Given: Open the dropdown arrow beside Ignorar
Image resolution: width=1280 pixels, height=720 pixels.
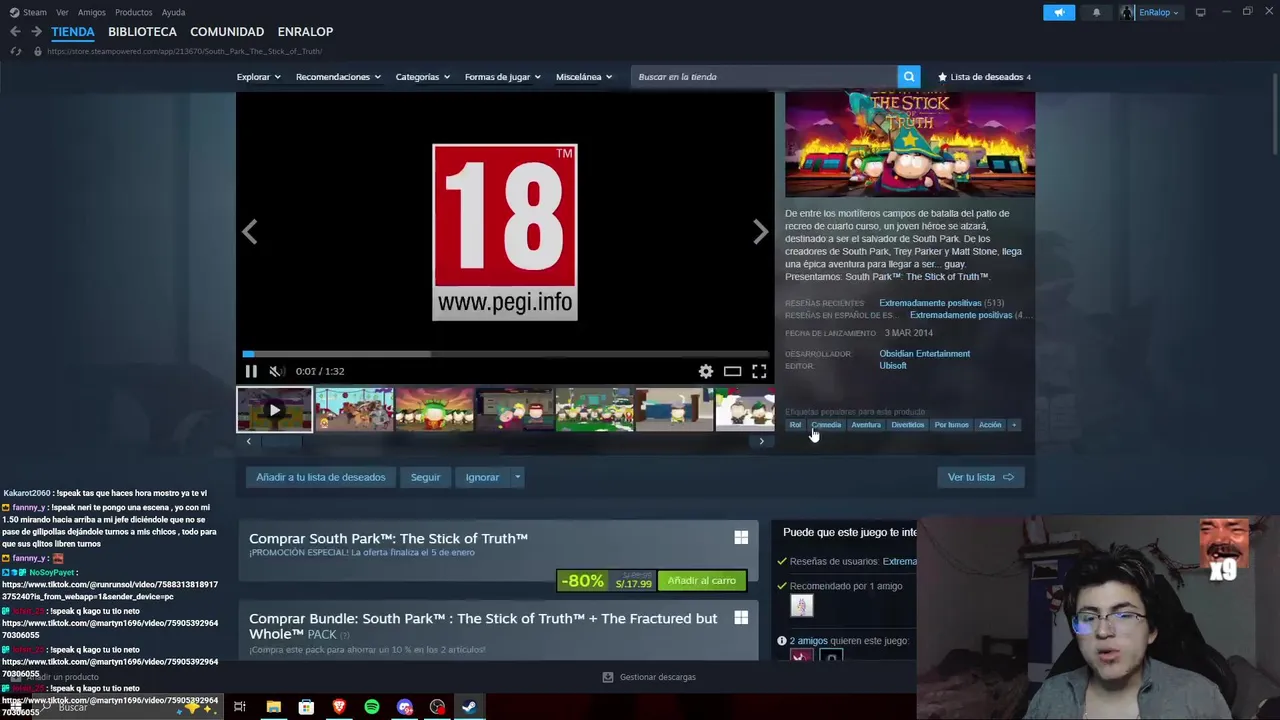Looking at the screenshot, I should 517,477.
